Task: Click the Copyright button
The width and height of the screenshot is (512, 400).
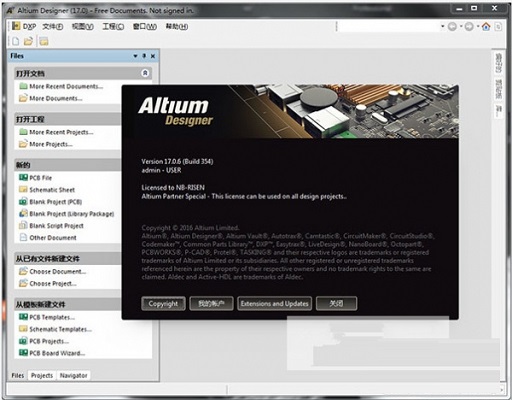Action: coord(163,303)
